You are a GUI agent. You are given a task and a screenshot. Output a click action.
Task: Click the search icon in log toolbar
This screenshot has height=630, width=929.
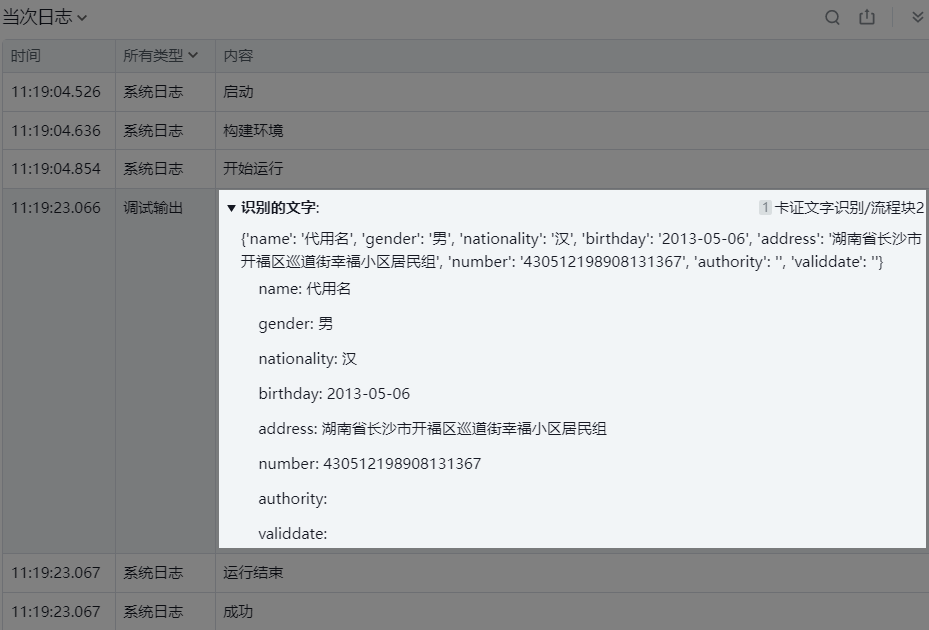832,18
